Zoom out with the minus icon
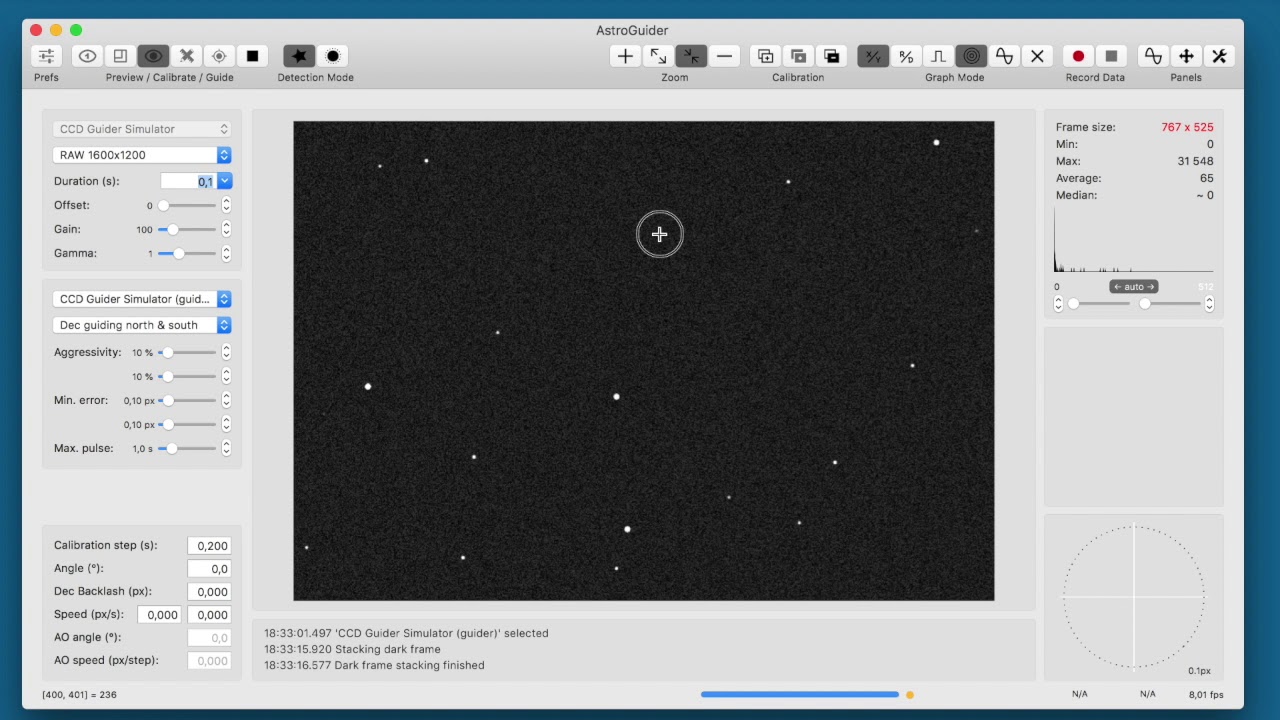Screen dimensions: 1280x720 point(724,56)
